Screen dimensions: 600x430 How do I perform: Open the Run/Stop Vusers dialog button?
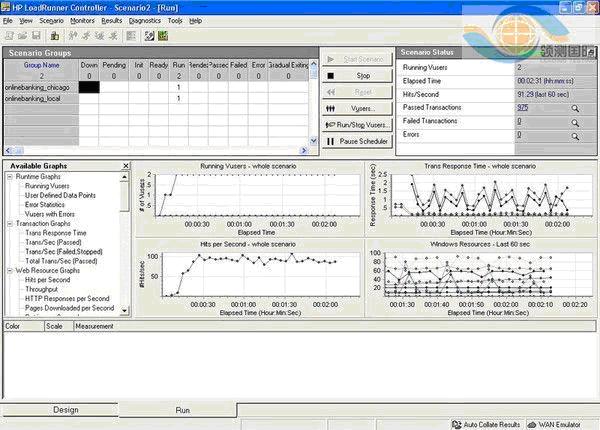[357, 125]
